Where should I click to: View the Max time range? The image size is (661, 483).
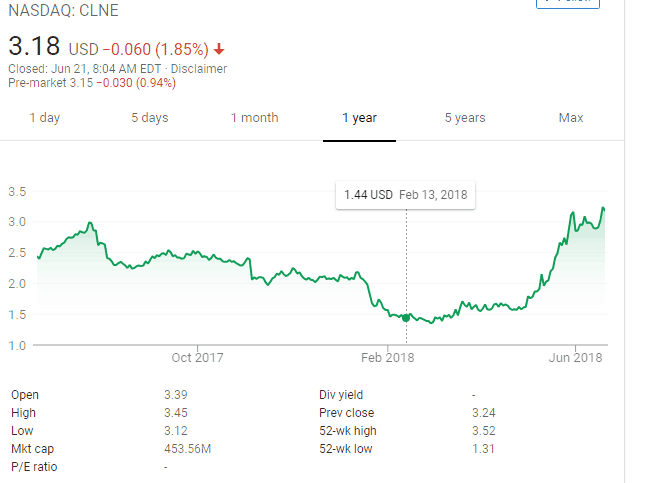[571, 118]
